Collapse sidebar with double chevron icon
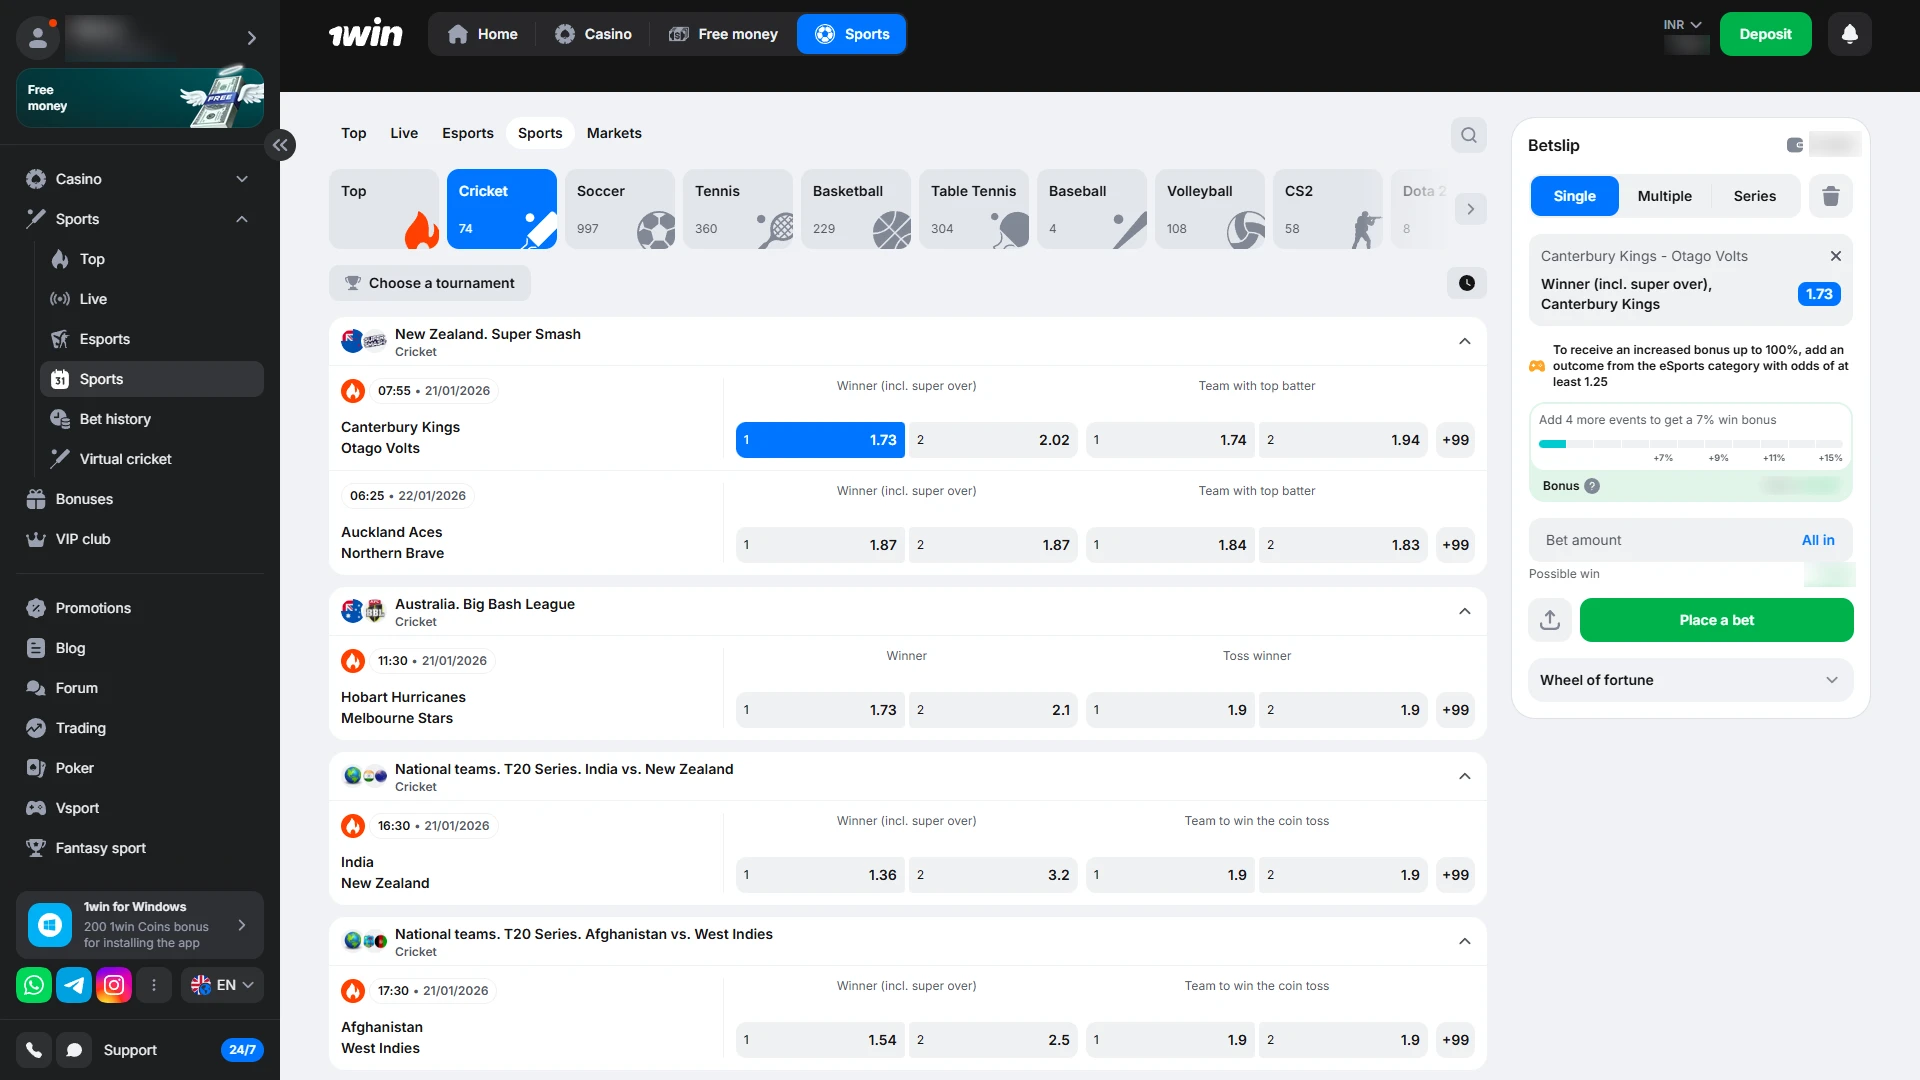 (x=280, y=145)
